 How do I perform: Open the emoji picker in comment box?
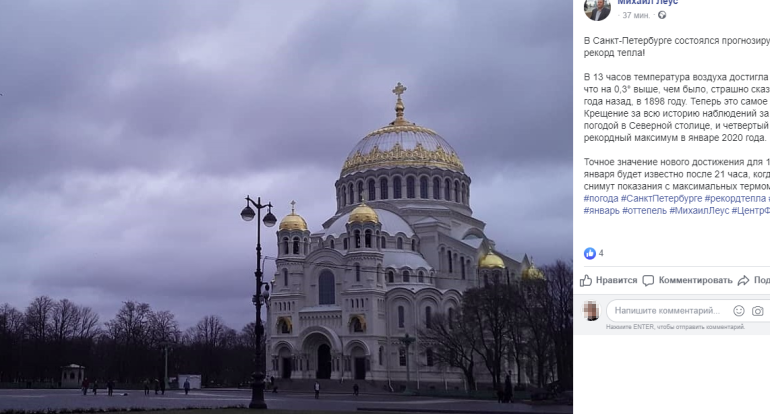click(x=739, y=310)
